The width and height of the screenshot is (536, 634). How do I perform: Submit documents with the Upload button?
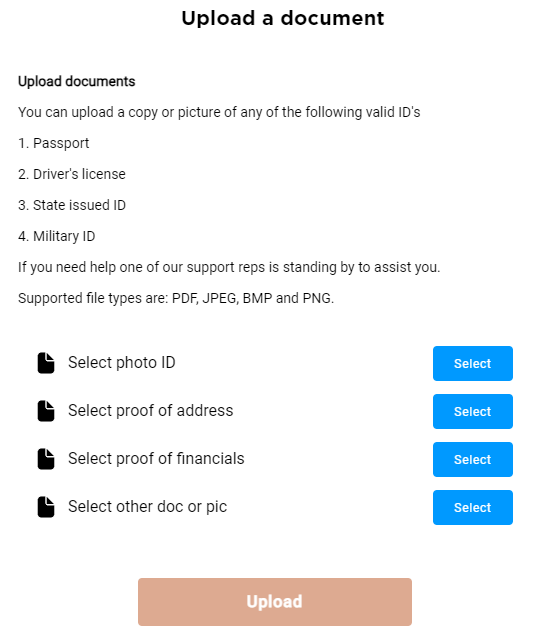[275, 602]
